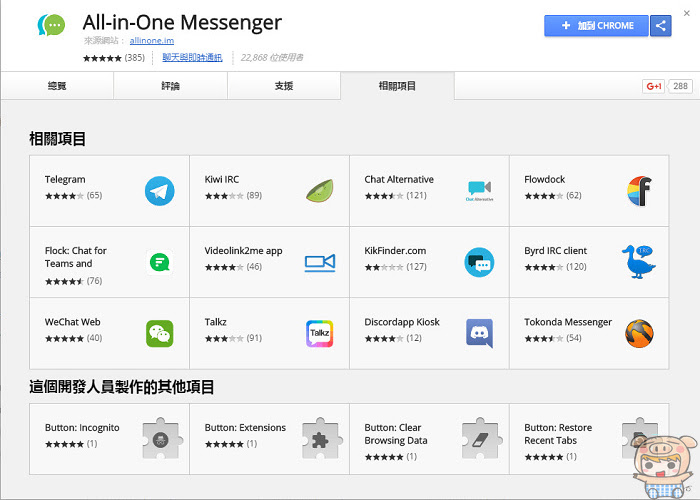Open the Button: Incognito title
700x500 pixels.
(x=82, y=428)
